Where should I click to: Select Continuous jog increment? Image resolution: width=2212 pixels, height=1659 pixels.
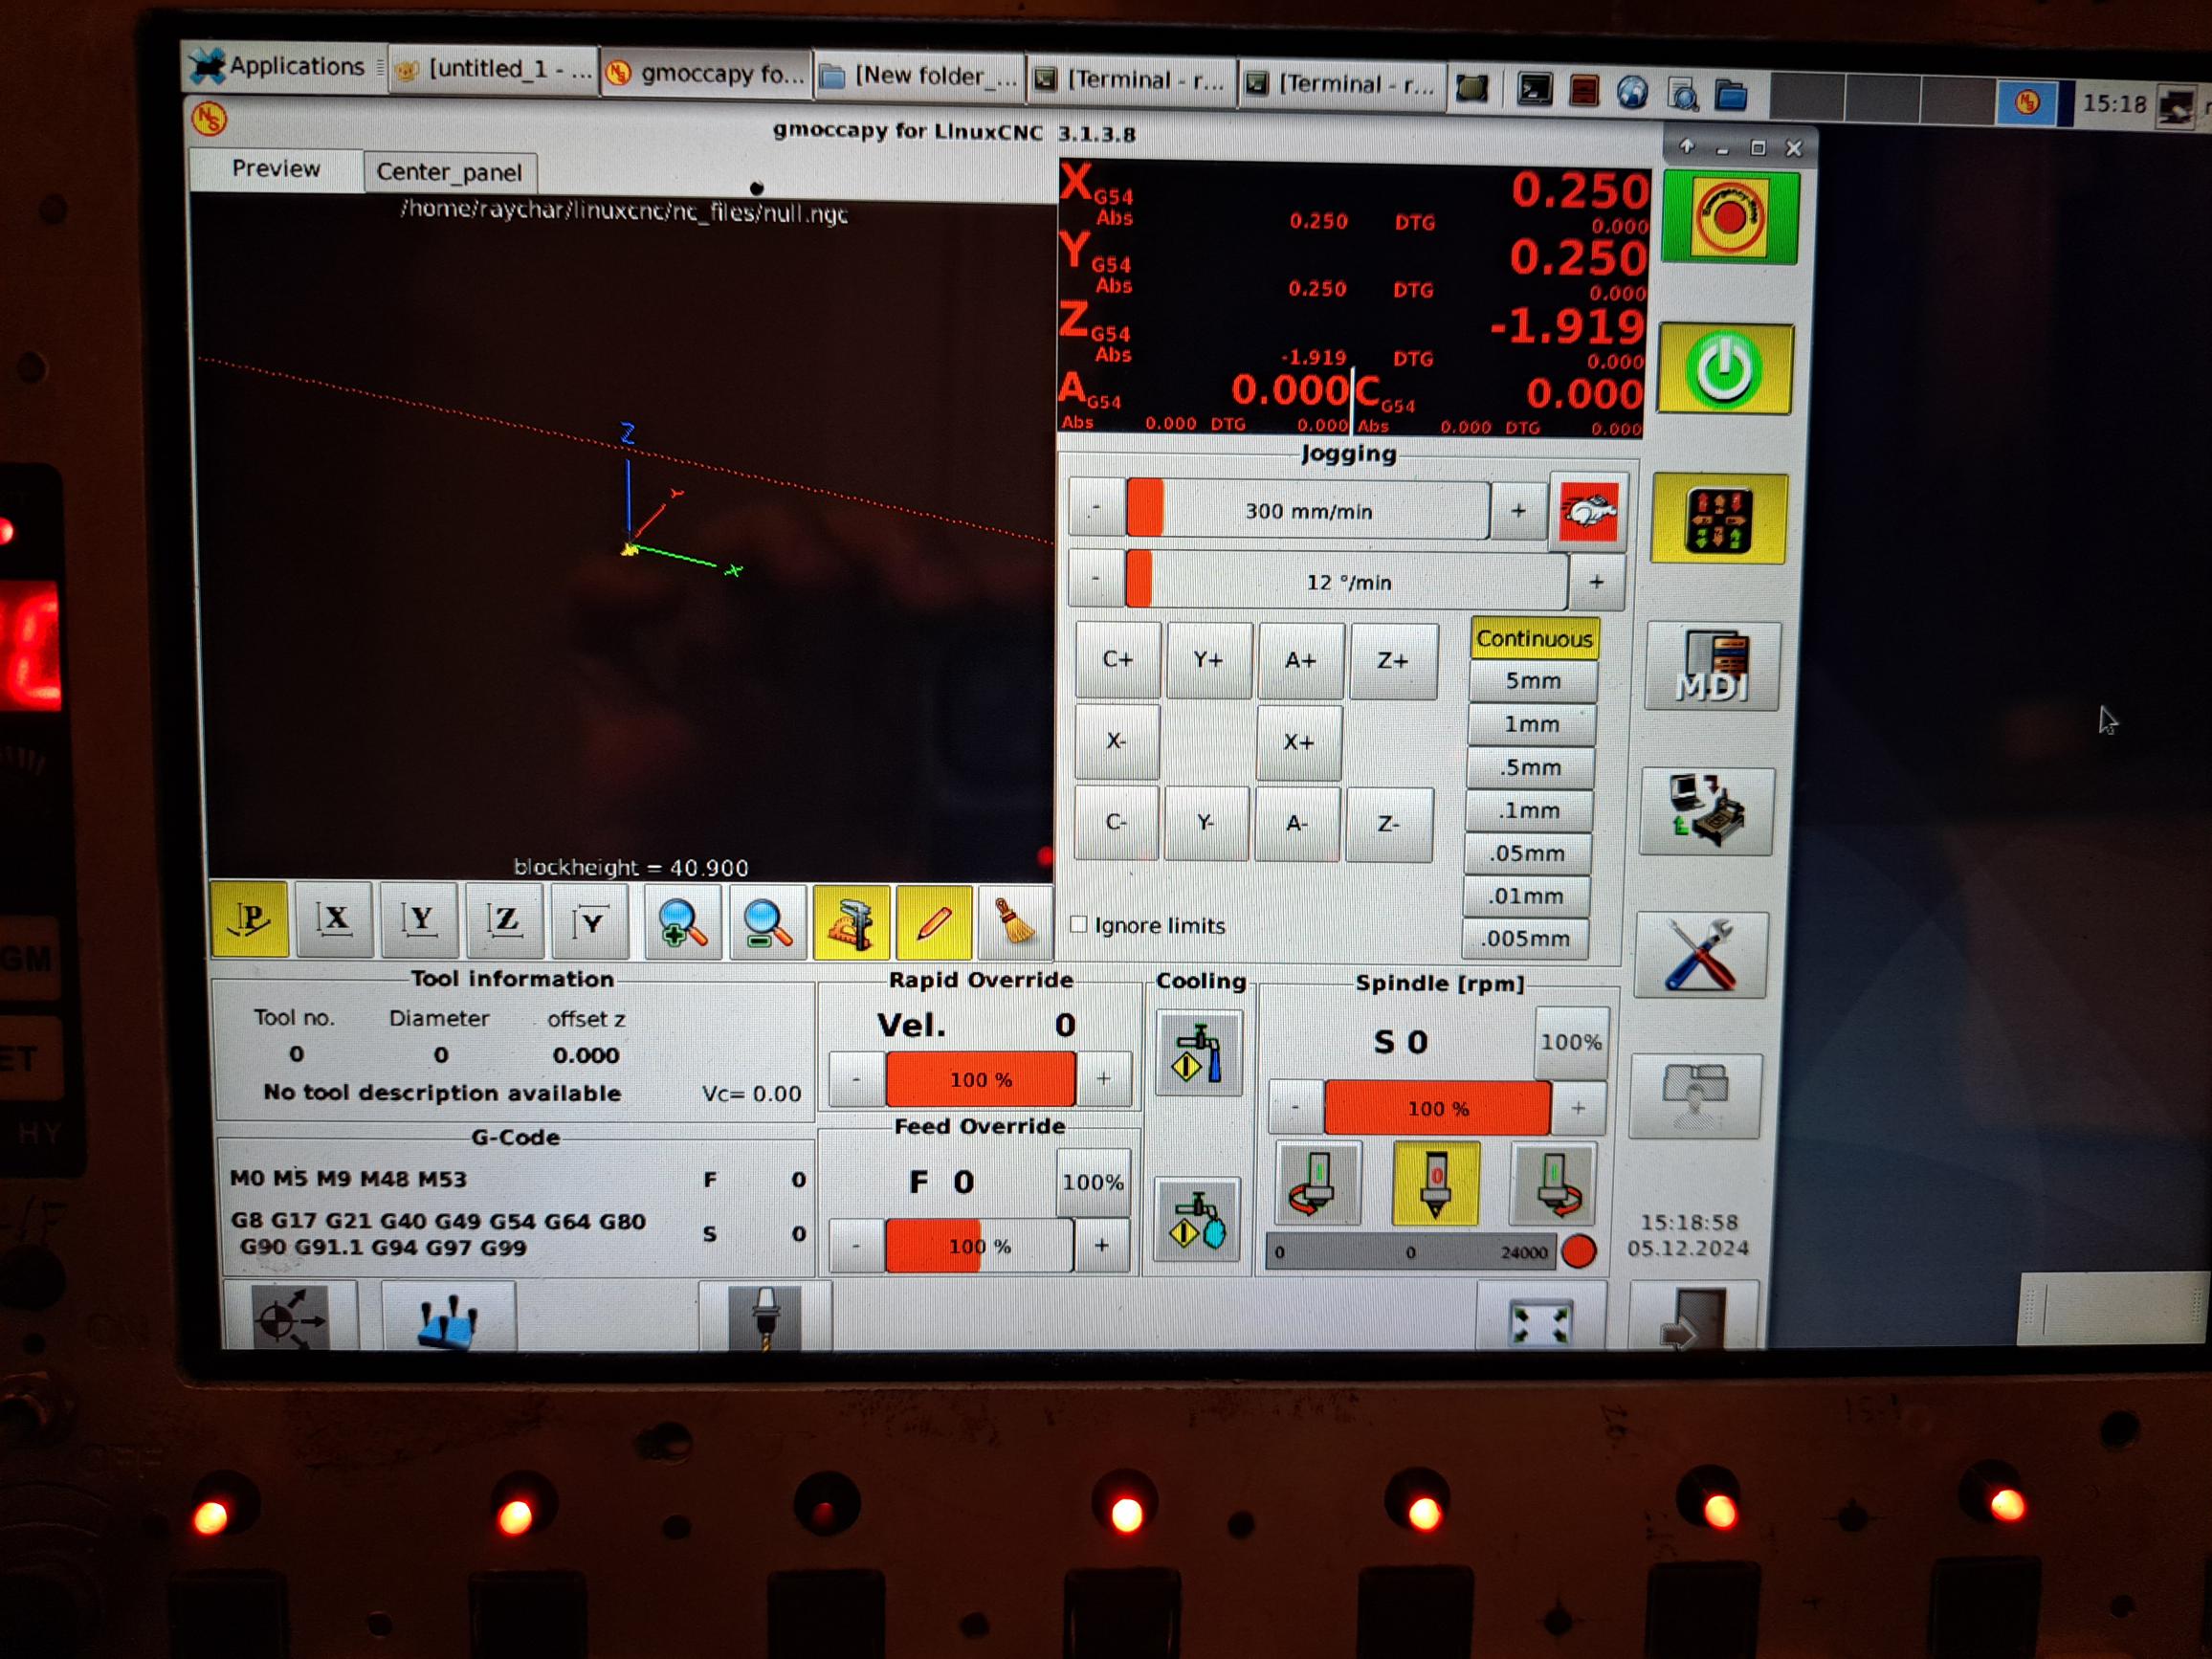[1535, 639]
